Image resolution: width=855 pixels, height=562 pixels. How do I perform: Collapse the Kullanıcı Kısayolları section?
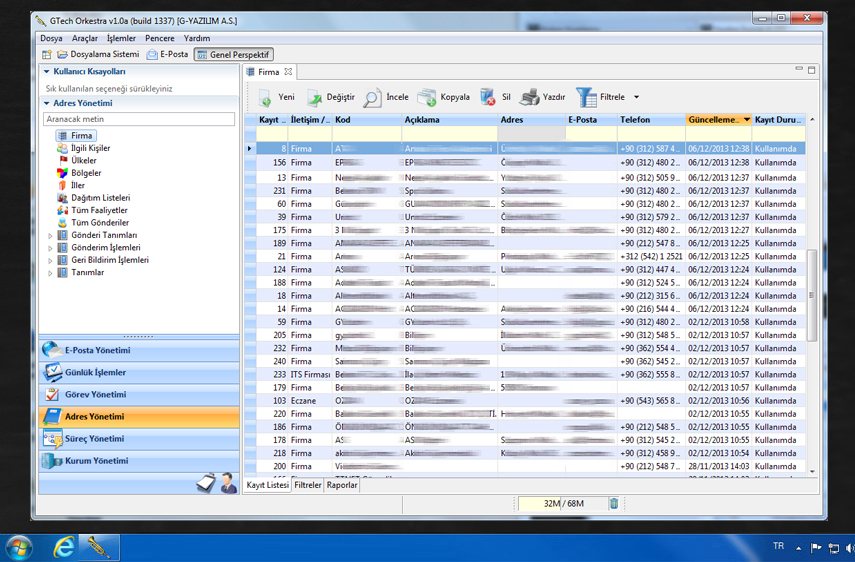pyautogui.click(x=46, y=72)
